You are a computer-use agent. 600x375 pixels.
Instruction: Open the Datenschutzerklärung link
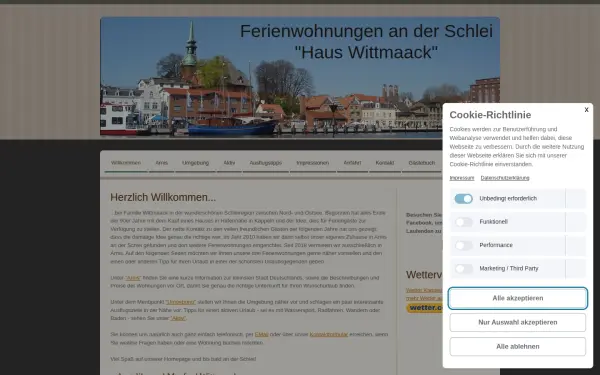[505, 178]
